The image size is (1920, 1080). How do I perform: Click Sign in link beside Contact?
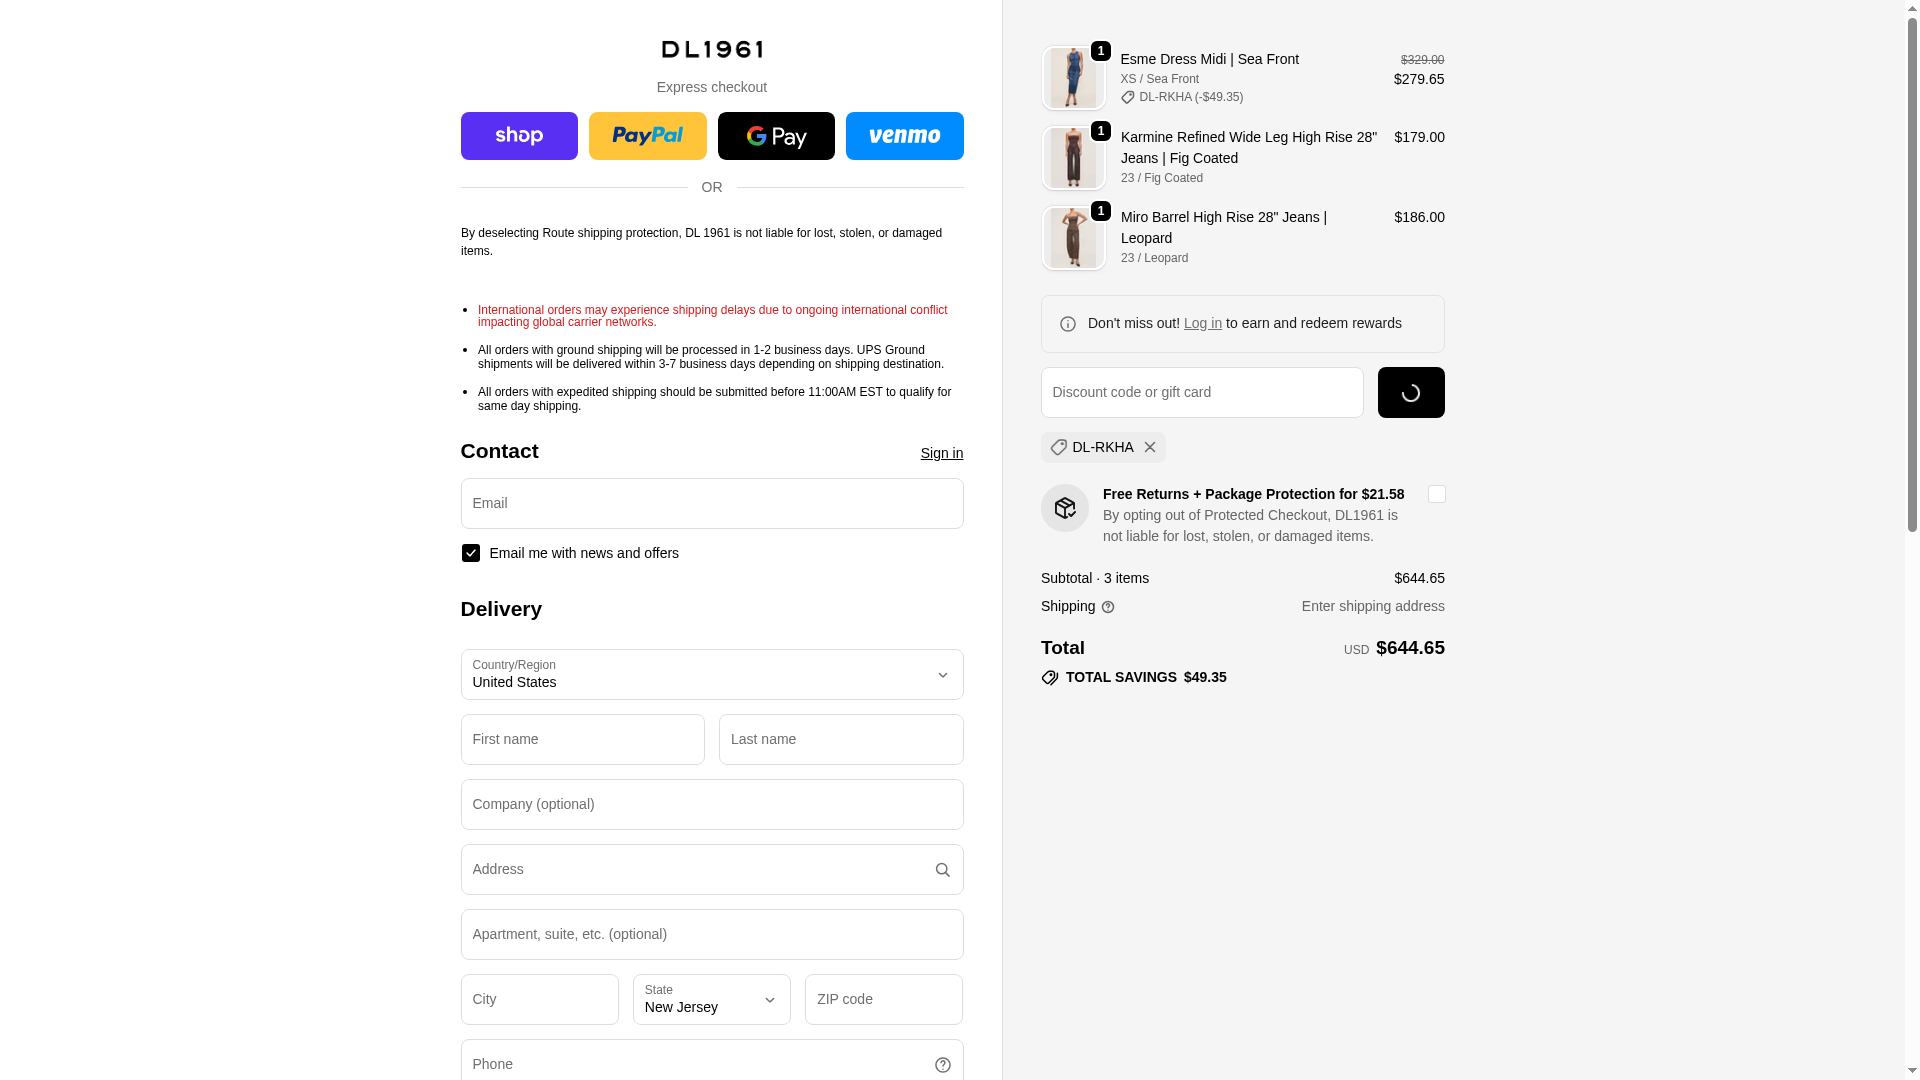point(941,453)
